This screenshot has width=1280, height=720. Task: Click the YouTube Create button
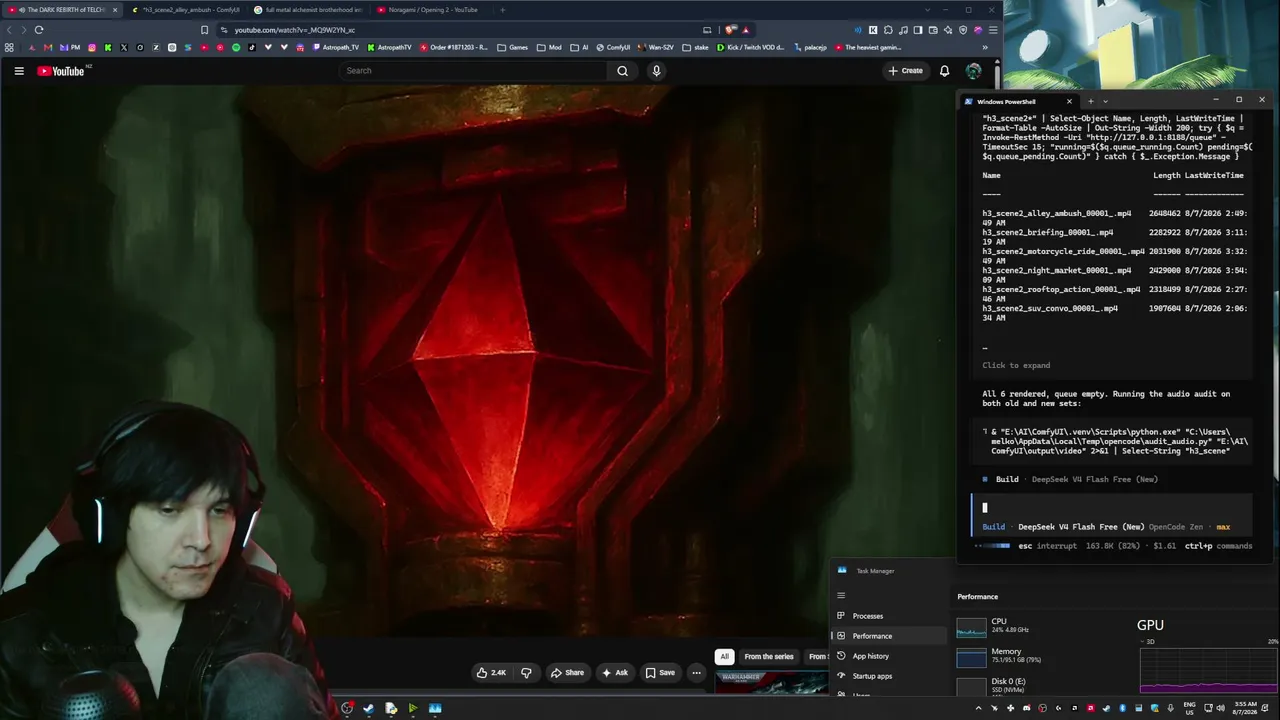point(906,71)
